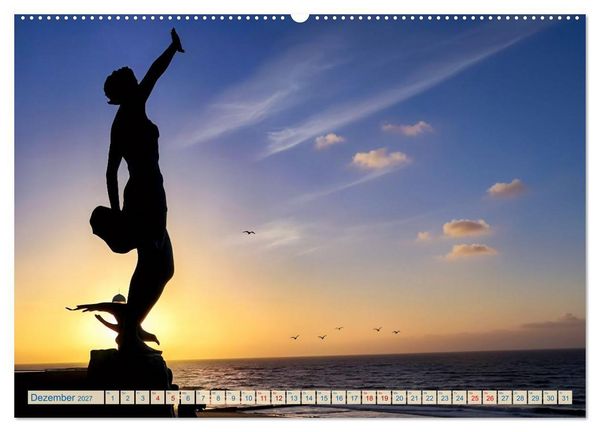Select day 10 in the calendar strip
This screenshot has width=600, height=432.
click(248, 397)
